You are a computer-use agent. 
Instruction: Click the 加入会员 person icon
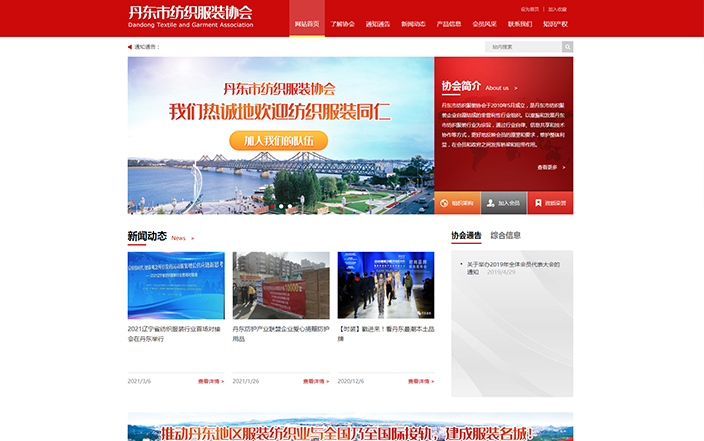tap(489, 203)
